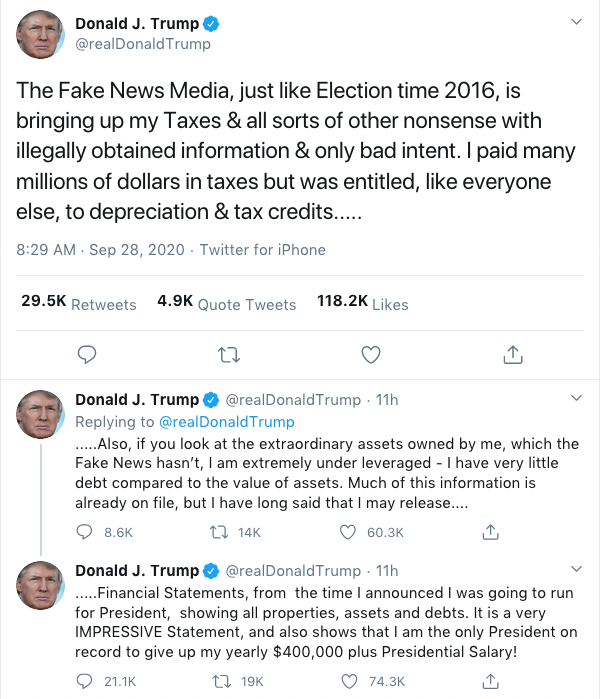Screen dimensions: 601x699
Task: Open the 'Replying to @realDonaldTrump' handle link
Action: 227,422
